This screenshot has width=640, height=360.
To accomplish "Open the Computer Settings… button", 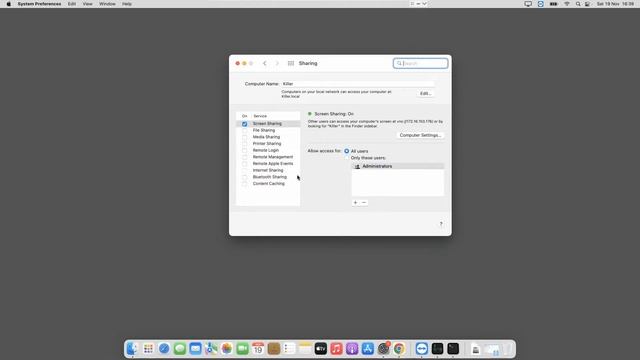I will coord(420,135).
